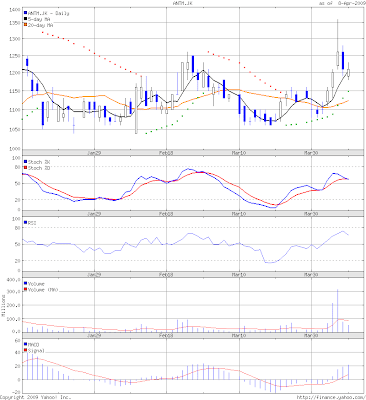This screenshot has width=366, height=400.
Task: Click the 1250 price axis value
Action: point(15,56)
